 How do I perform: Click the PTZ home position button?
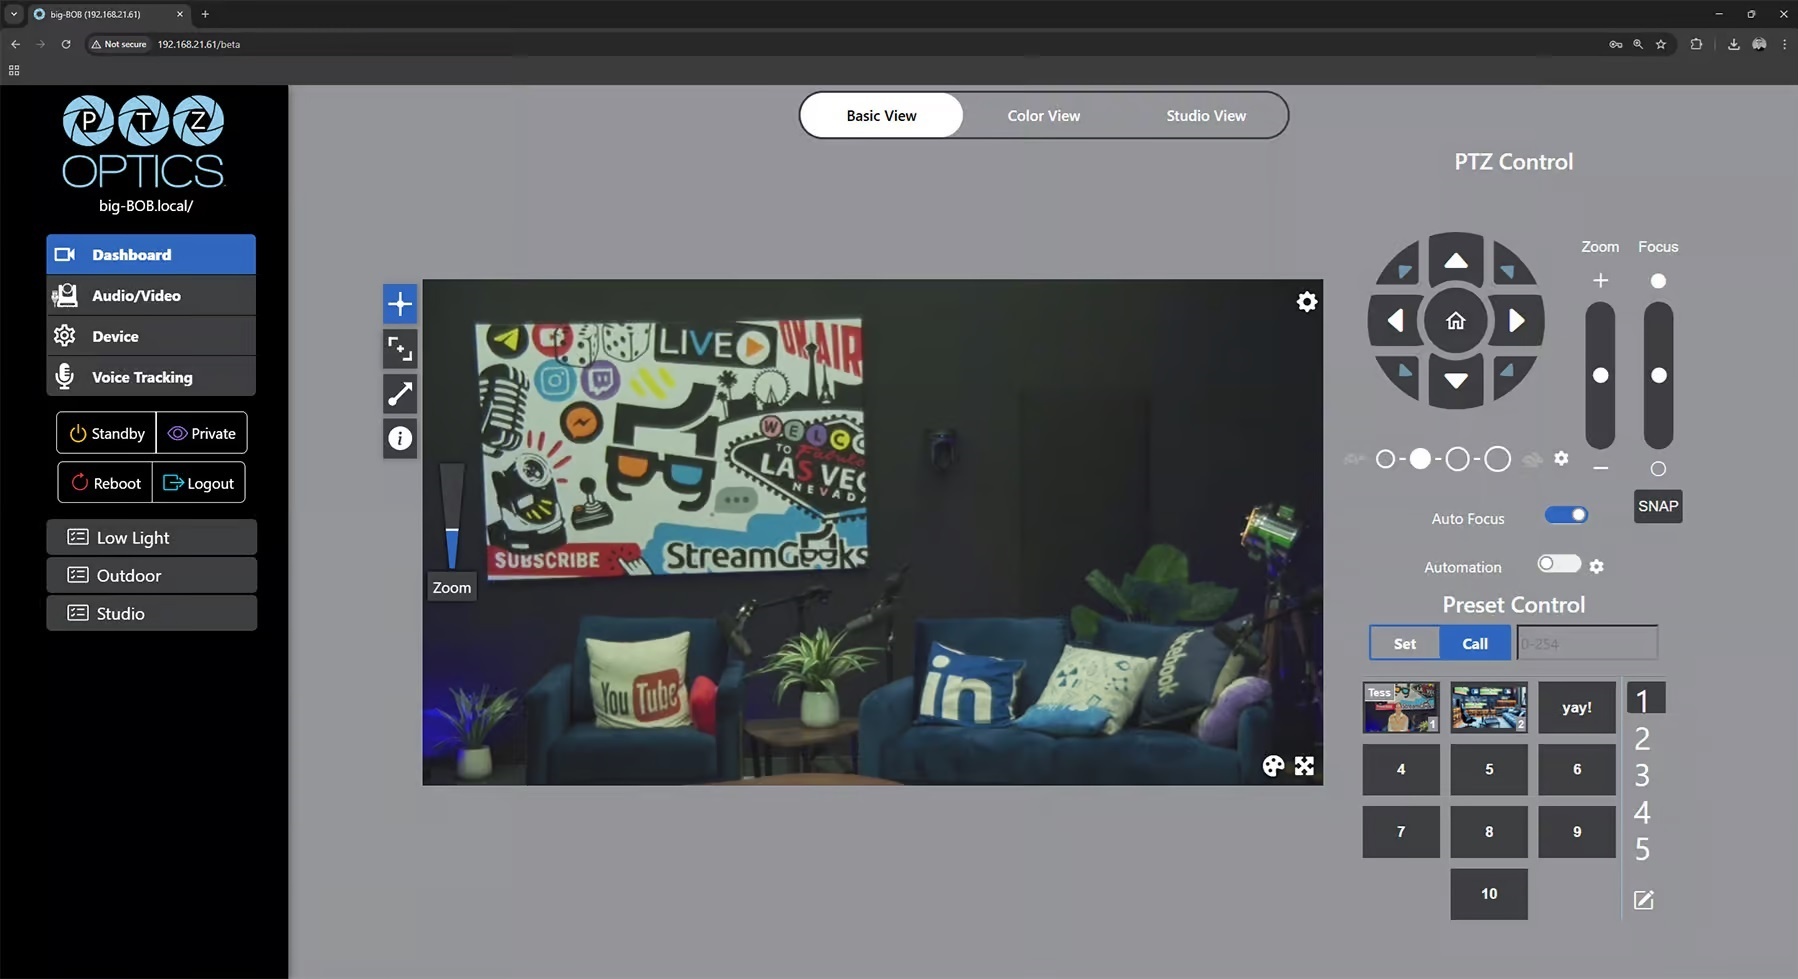click(1455, 321)
